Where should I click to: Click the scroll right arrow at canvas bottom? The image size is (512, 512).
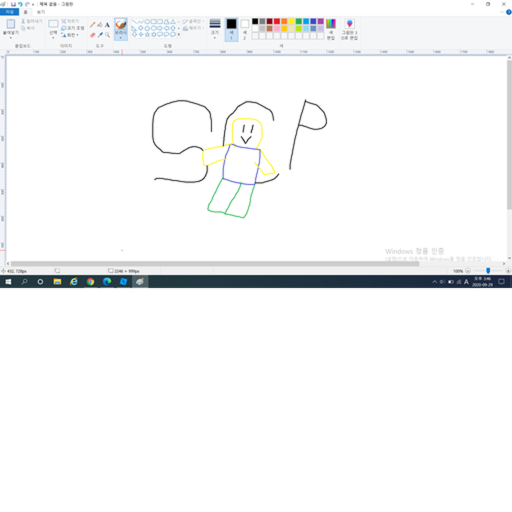click(504, 263)
